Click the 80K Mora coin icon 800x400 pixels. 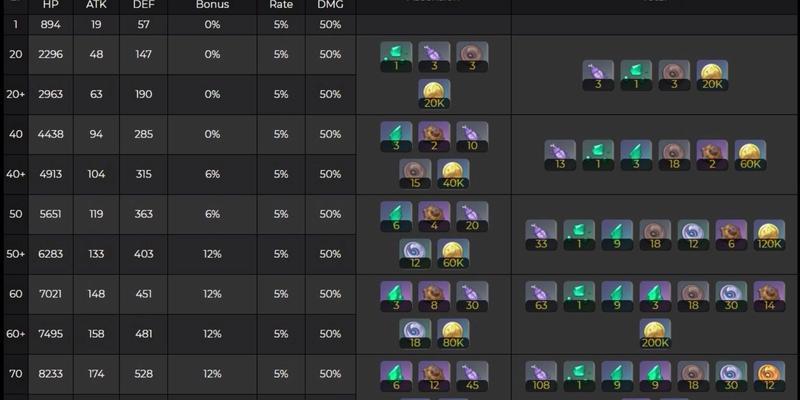click(453, 334)
